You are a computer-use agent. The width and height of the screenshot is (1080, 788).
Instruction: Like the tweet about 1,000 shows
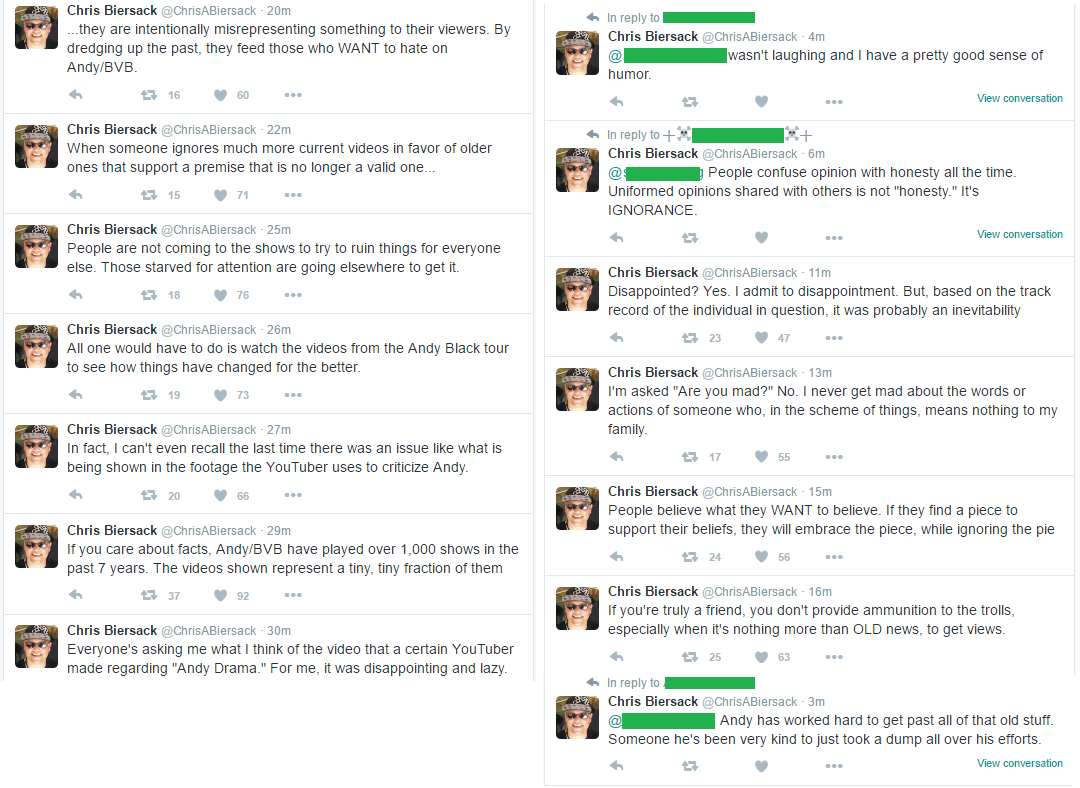tap(220, 595)
